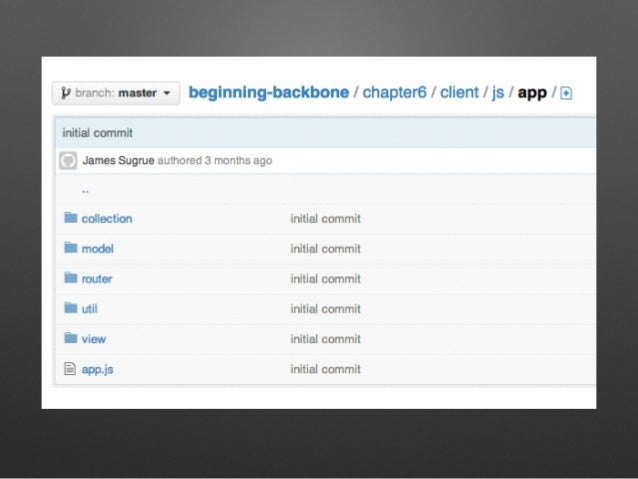Open util row's initial commit message
The width and height of the screenshot is (638, 479).
click(326, 309)
